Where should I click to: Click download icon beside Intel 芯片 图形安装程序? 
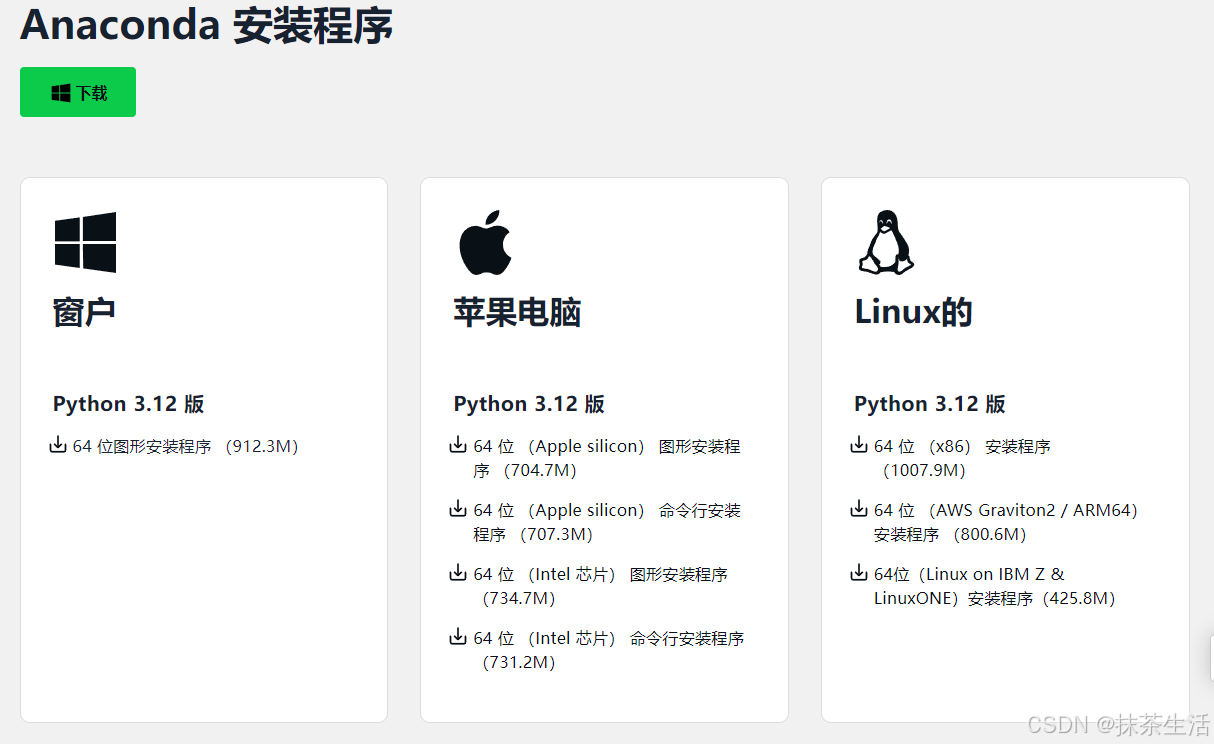(458, 573)
